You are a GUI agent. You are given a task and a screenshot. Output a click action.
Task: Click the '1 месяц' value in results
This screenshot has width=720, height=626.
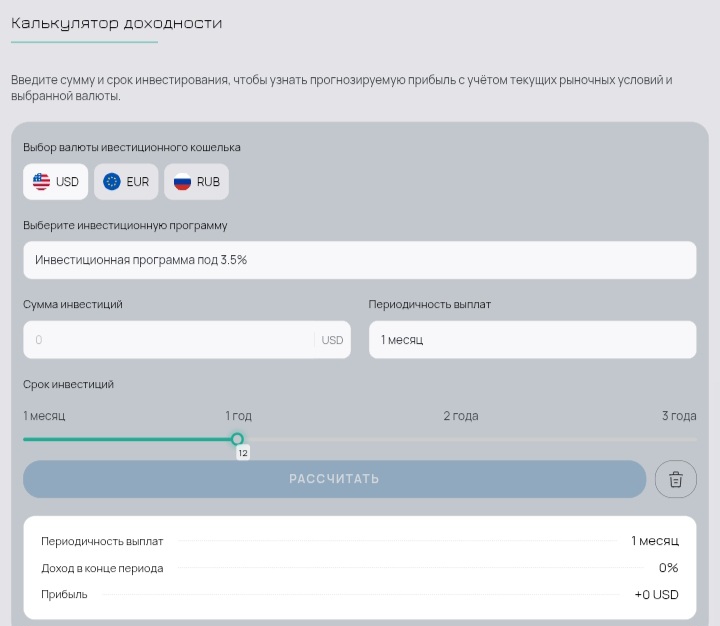coord(654,541)
